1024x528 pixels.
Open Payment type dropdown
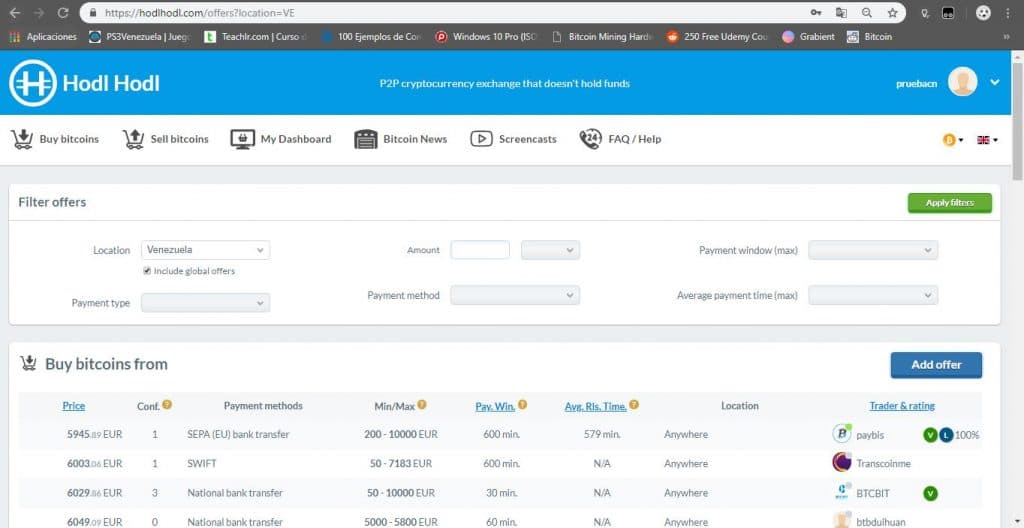click(205, 303)
